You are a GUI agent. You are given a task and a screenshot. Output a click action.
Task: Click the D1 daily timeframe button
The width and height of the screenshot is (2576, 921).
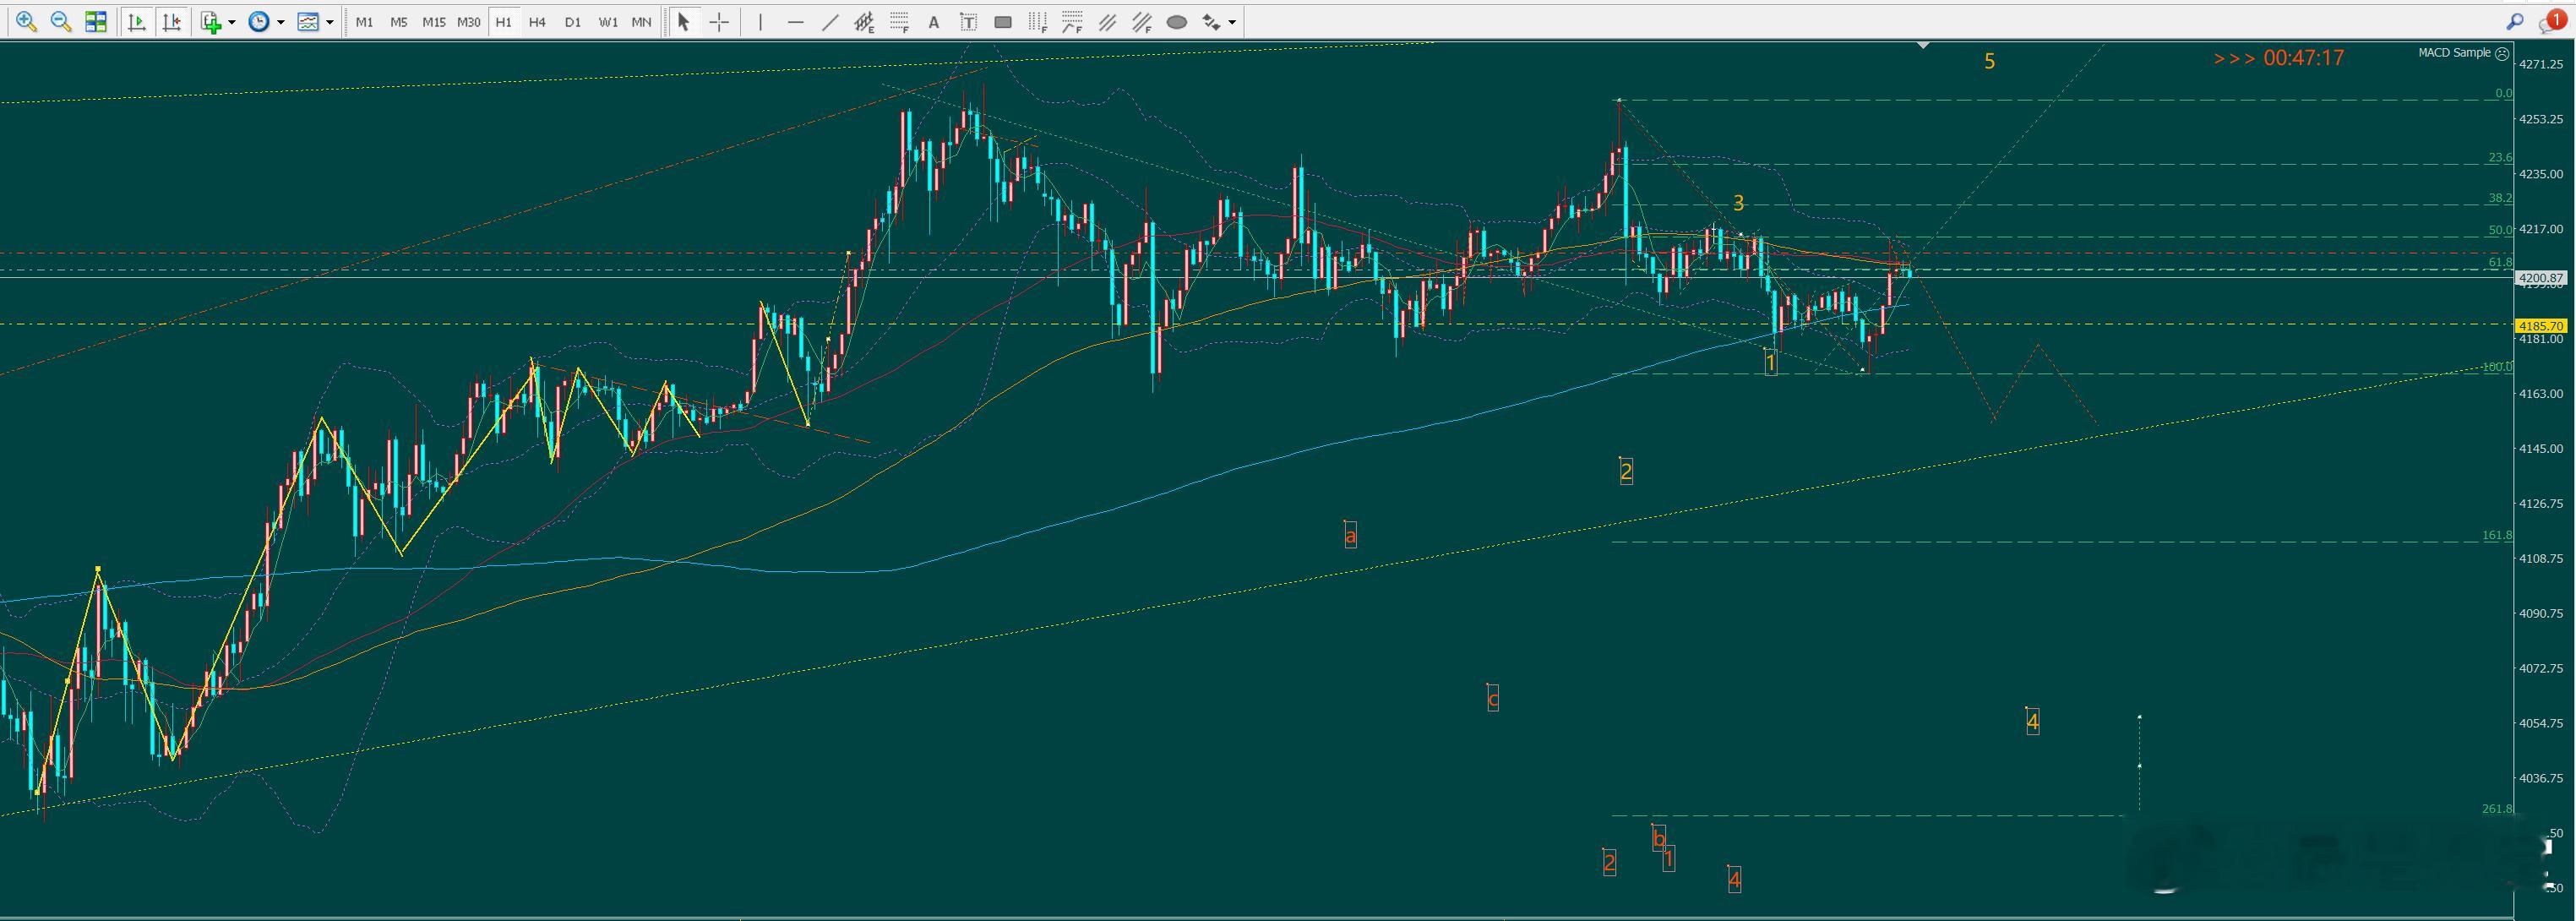point(572,21)
